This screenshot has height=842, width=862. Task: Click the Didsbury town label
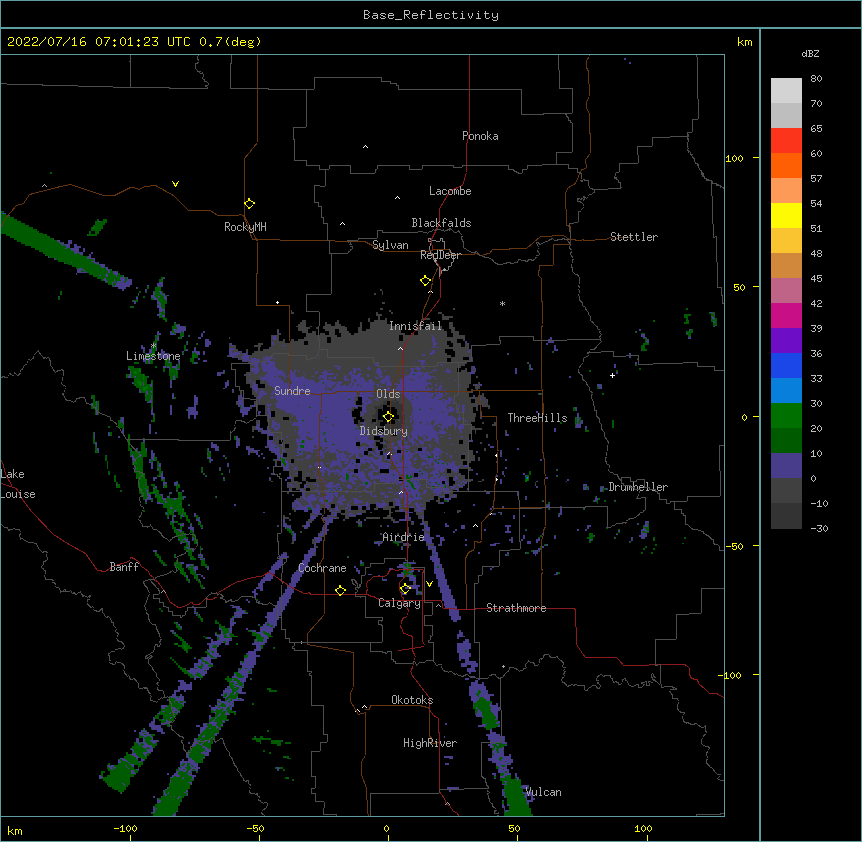[x=384, y=431]
